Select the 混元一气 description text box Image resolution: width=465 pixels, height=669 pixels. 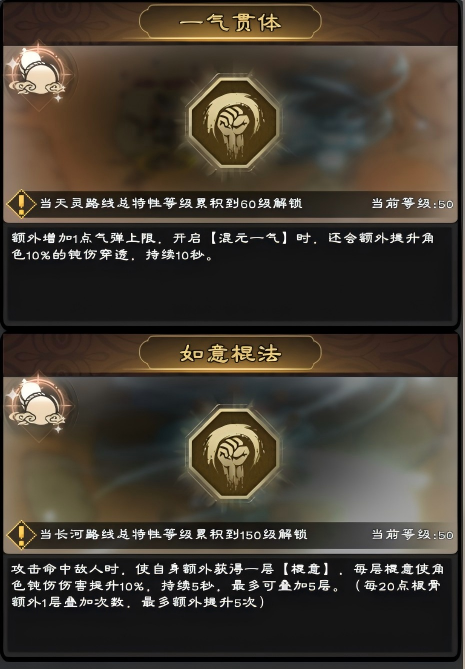click(230, 273)
